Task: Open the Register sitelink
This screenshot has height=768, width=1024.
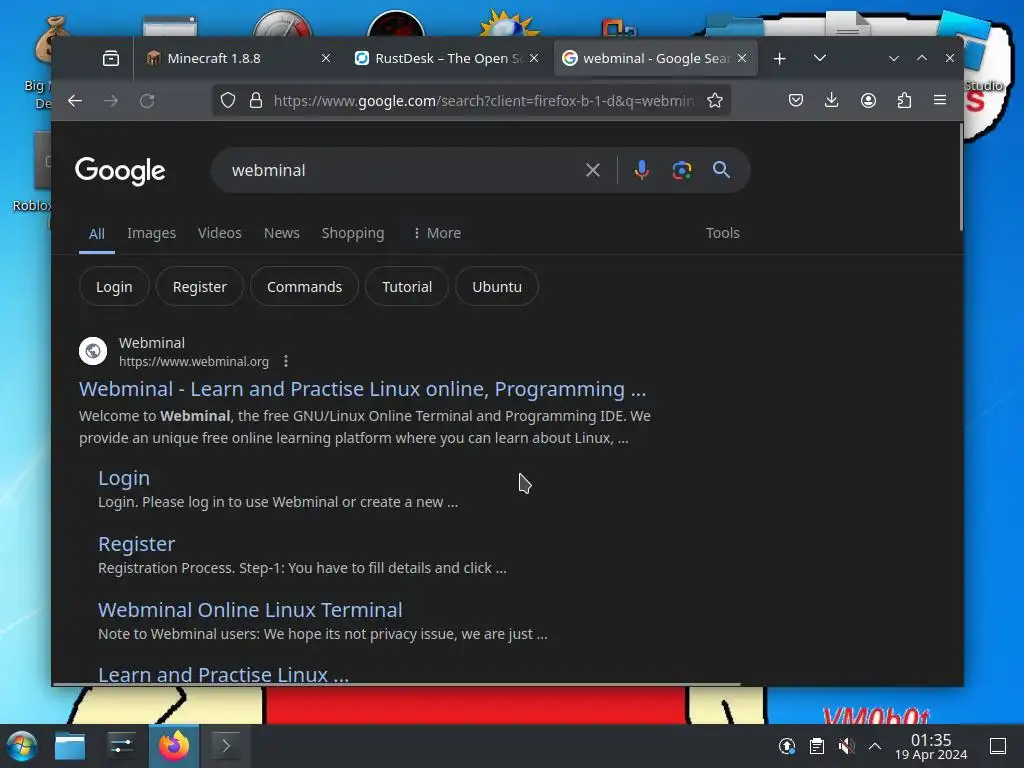Action: [x=136, y=544]
